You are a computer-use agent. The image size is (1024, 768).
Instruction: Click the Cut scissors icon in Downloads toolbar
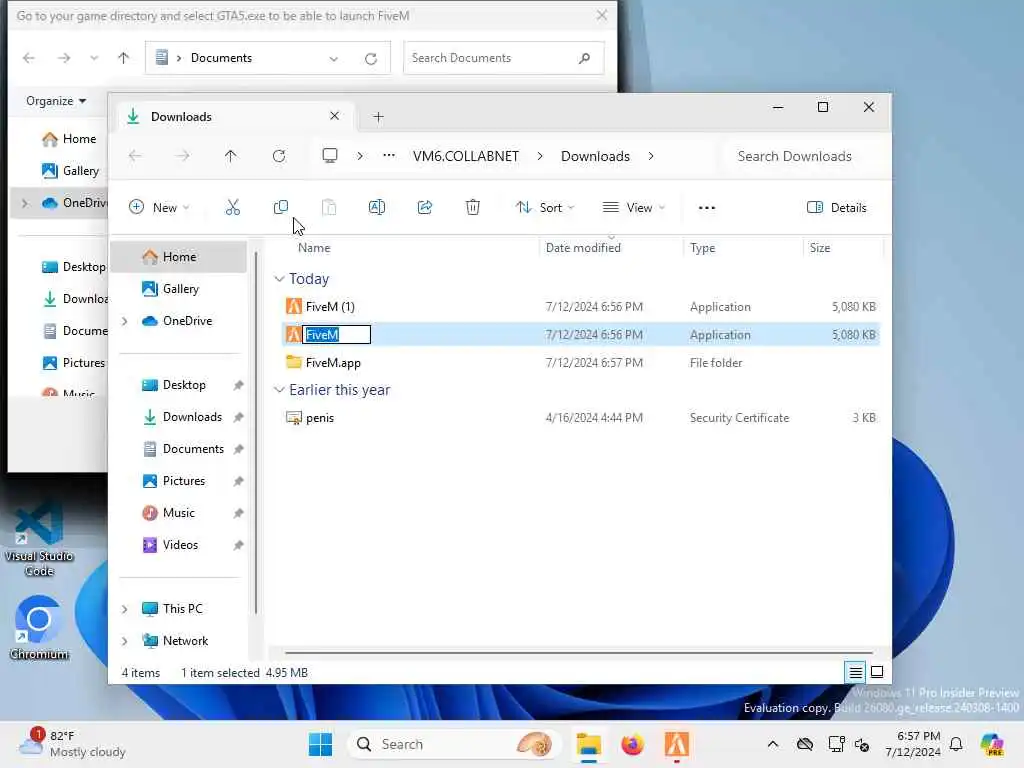click(x=232, y=208)
